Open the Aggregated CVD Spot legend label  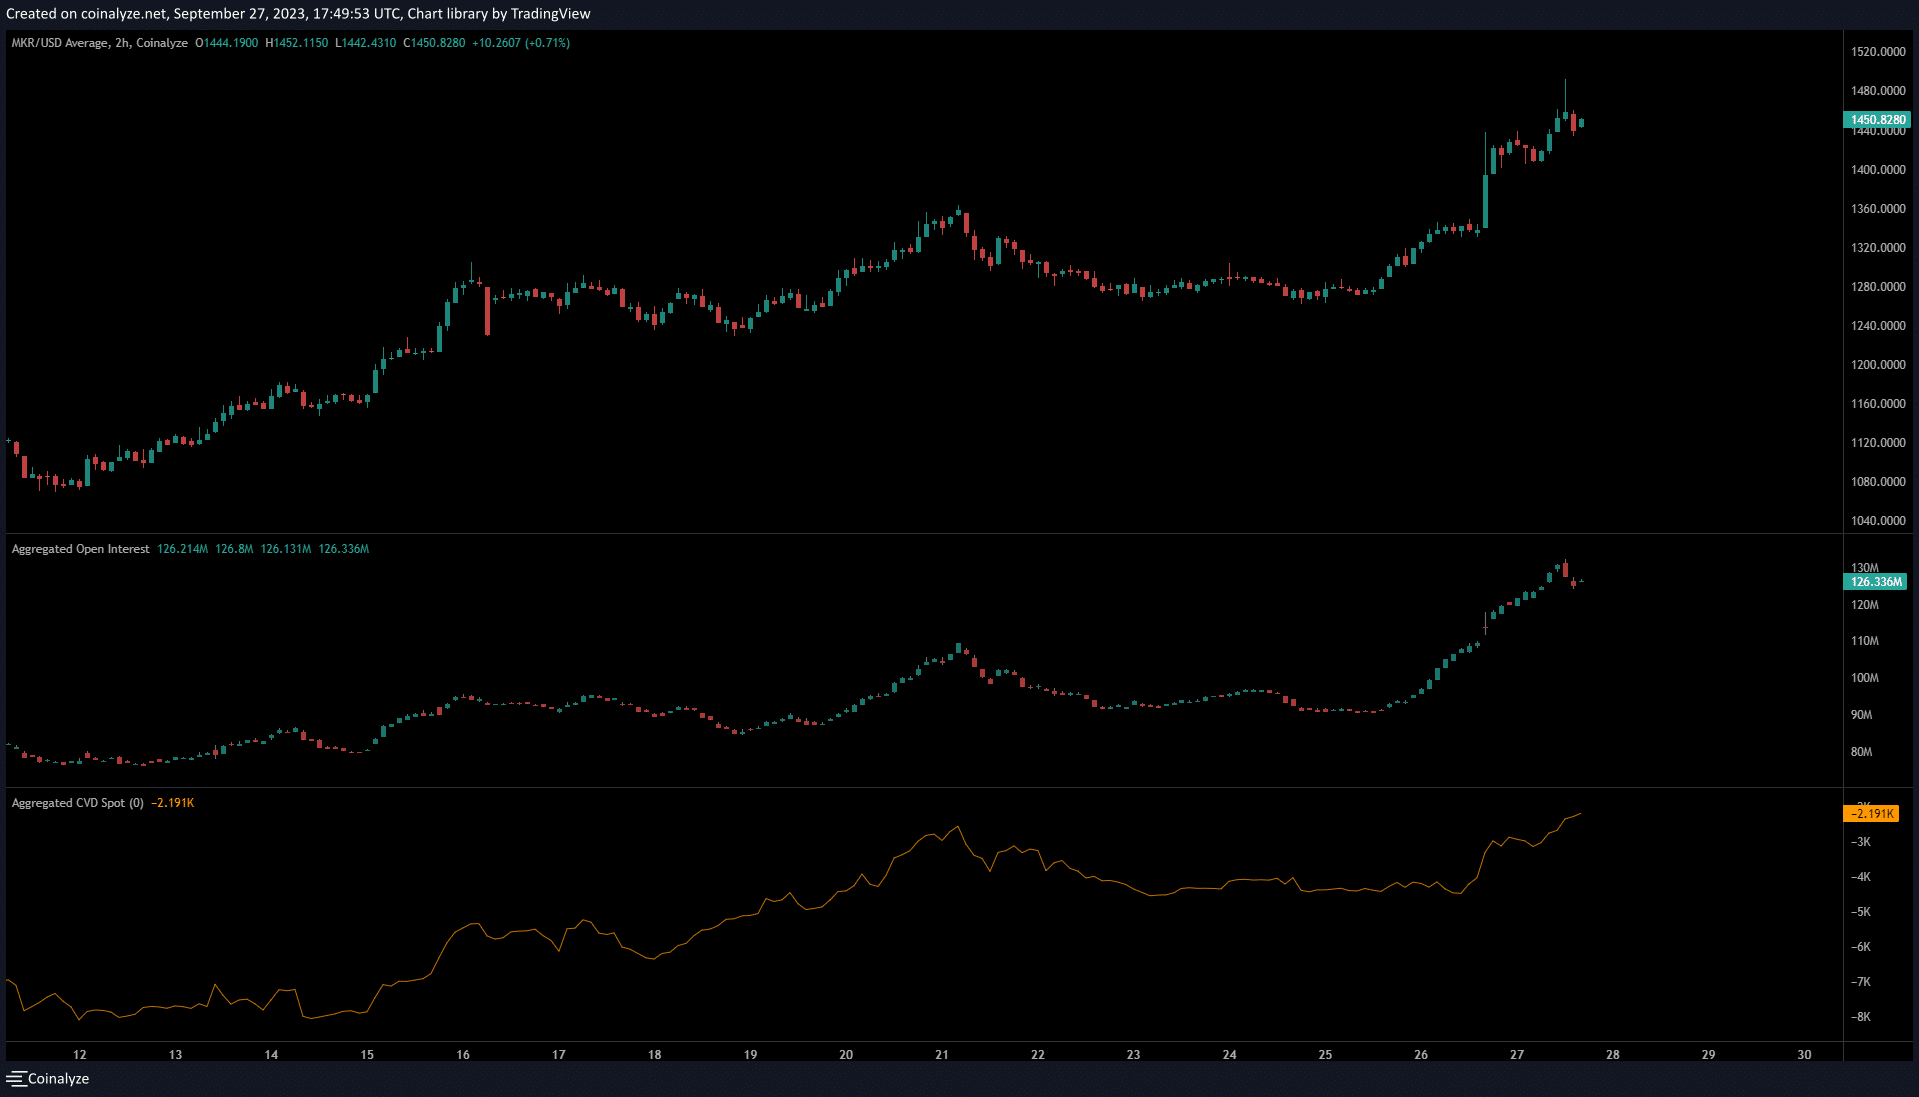77,803
